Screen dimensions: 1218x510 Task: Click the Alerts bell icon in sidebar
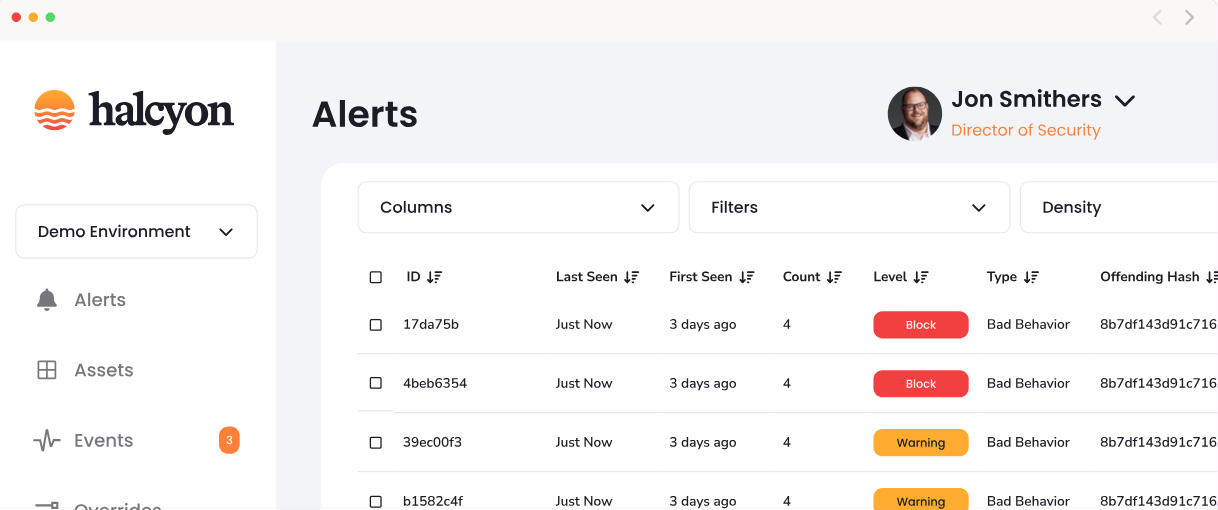(x=46, y=300)
